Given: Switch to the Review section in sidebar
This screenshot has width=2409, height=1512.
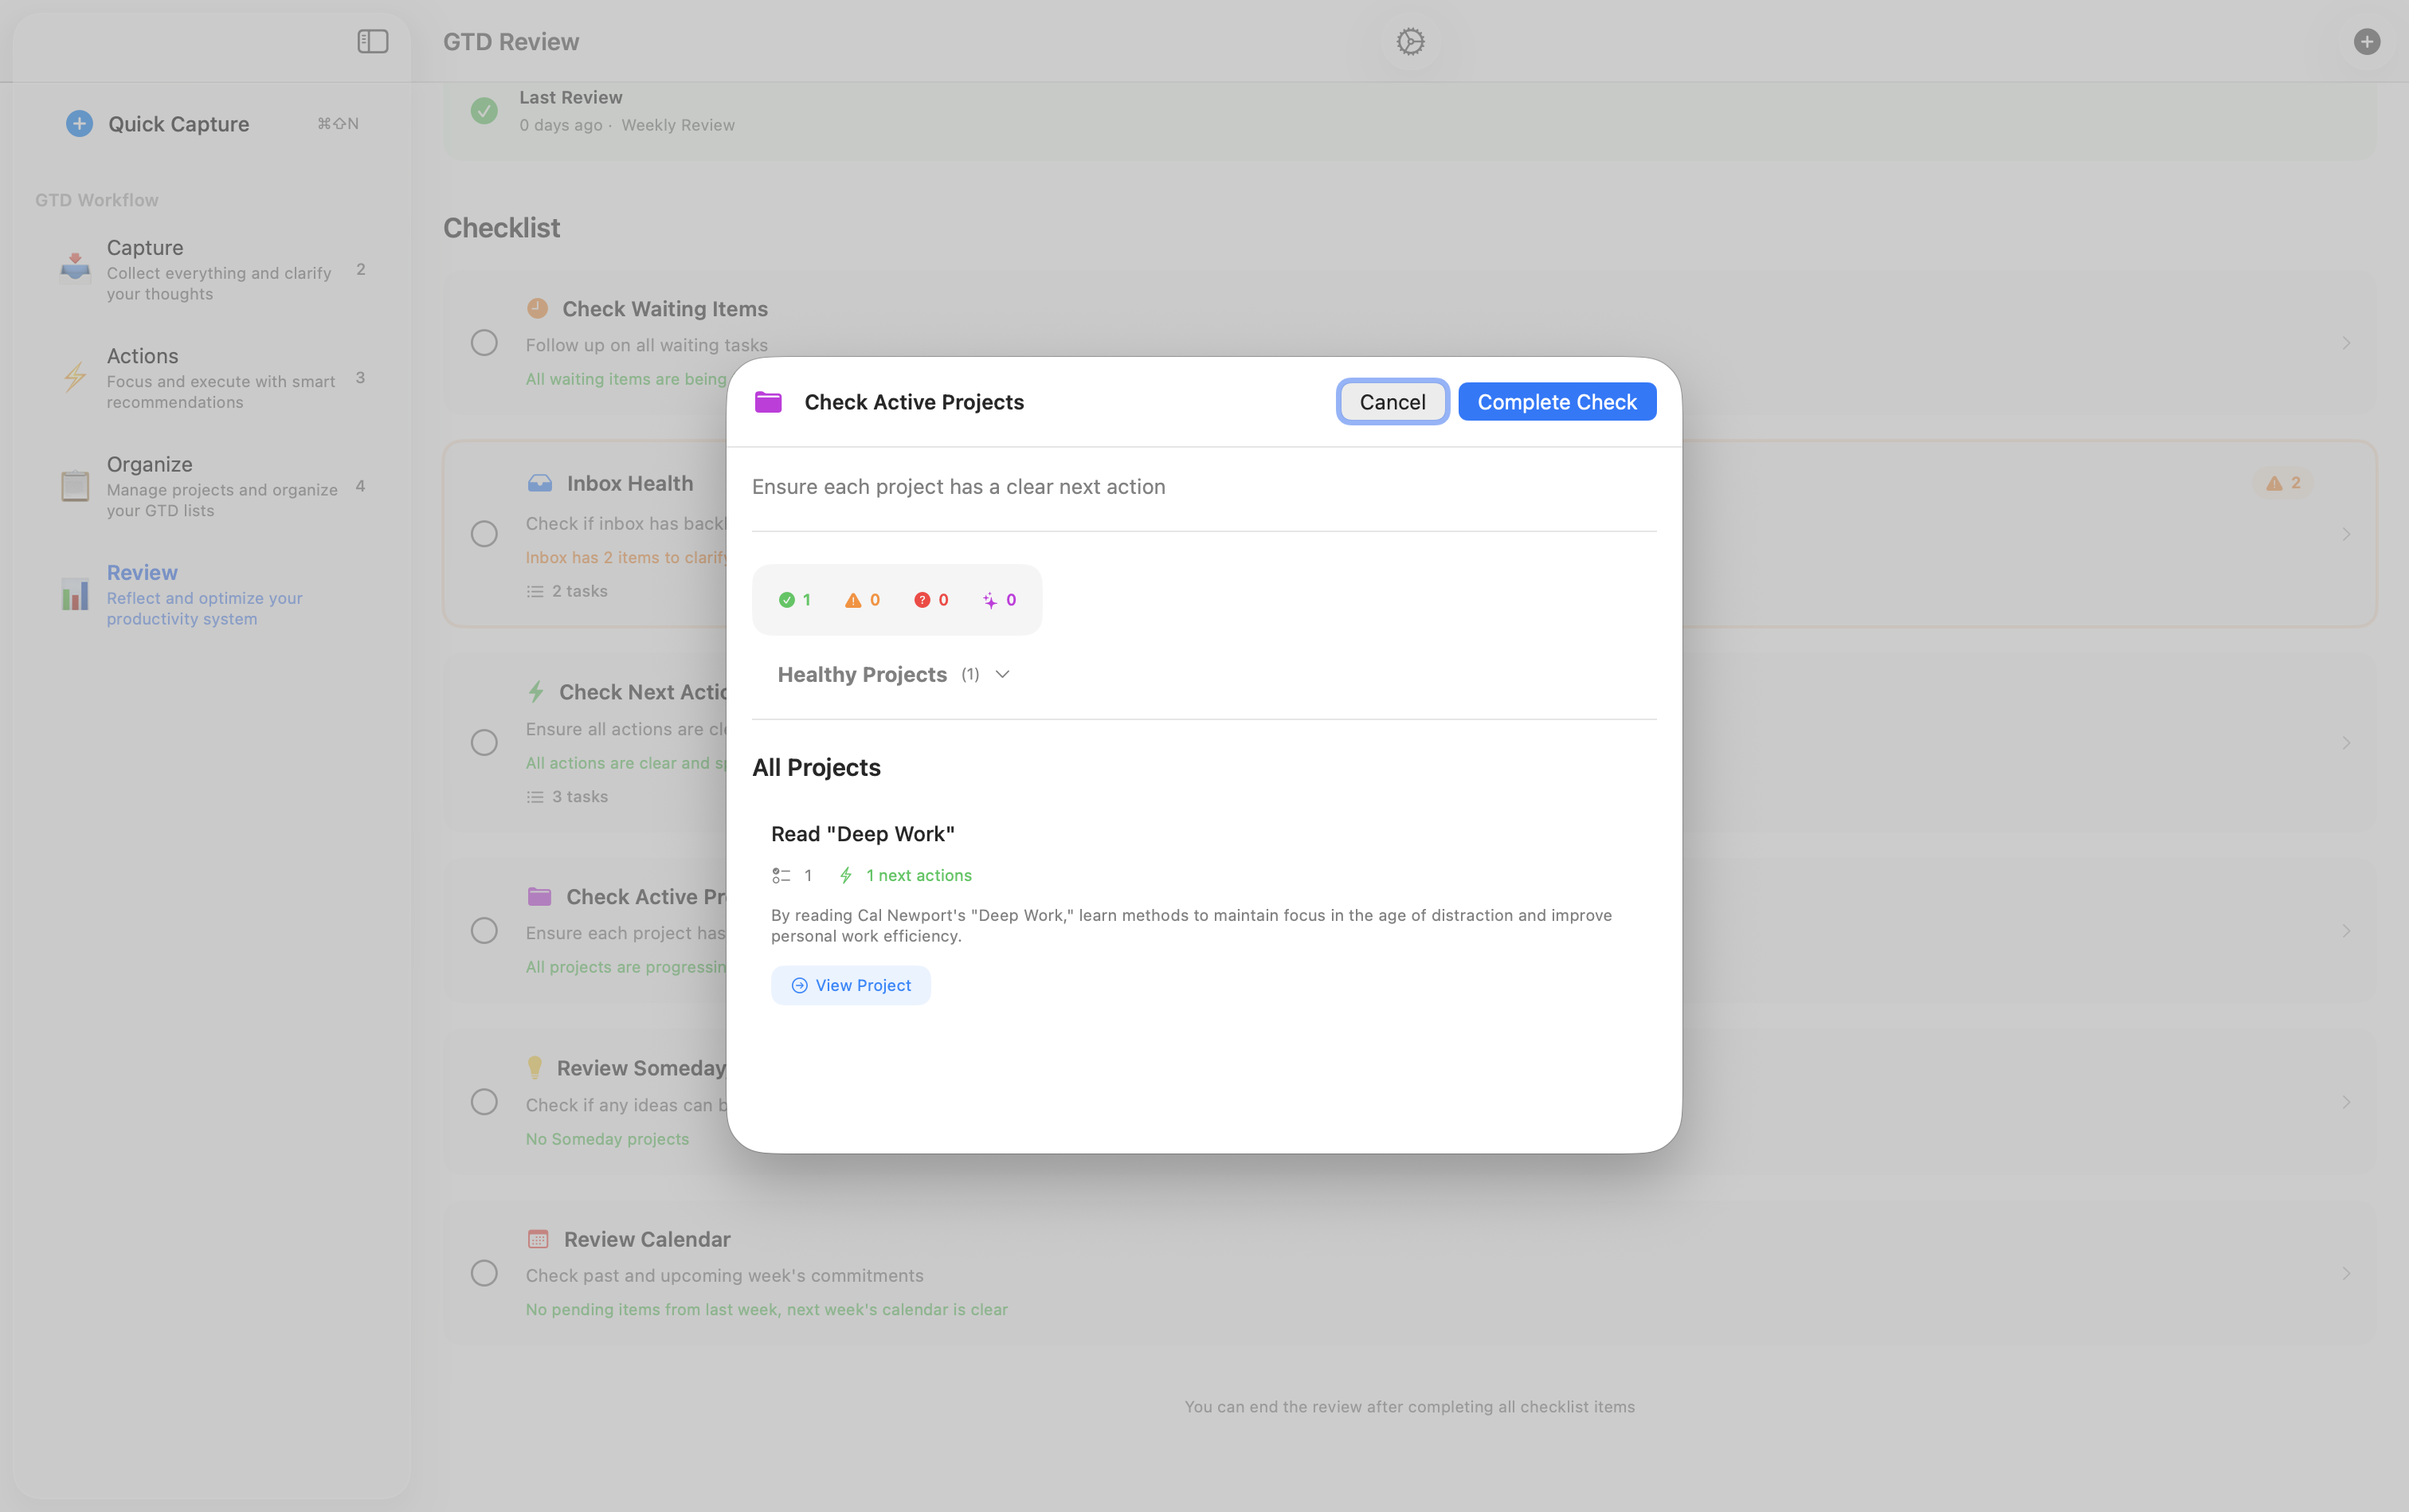Looking at the screenshot, I should point(142,572).
